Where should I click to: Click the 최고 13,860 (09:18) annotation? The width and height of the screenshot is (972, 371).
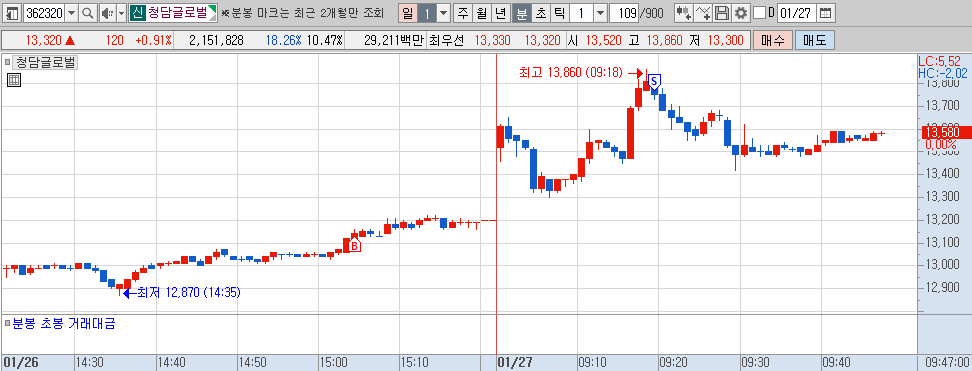(x=570, y=73)
